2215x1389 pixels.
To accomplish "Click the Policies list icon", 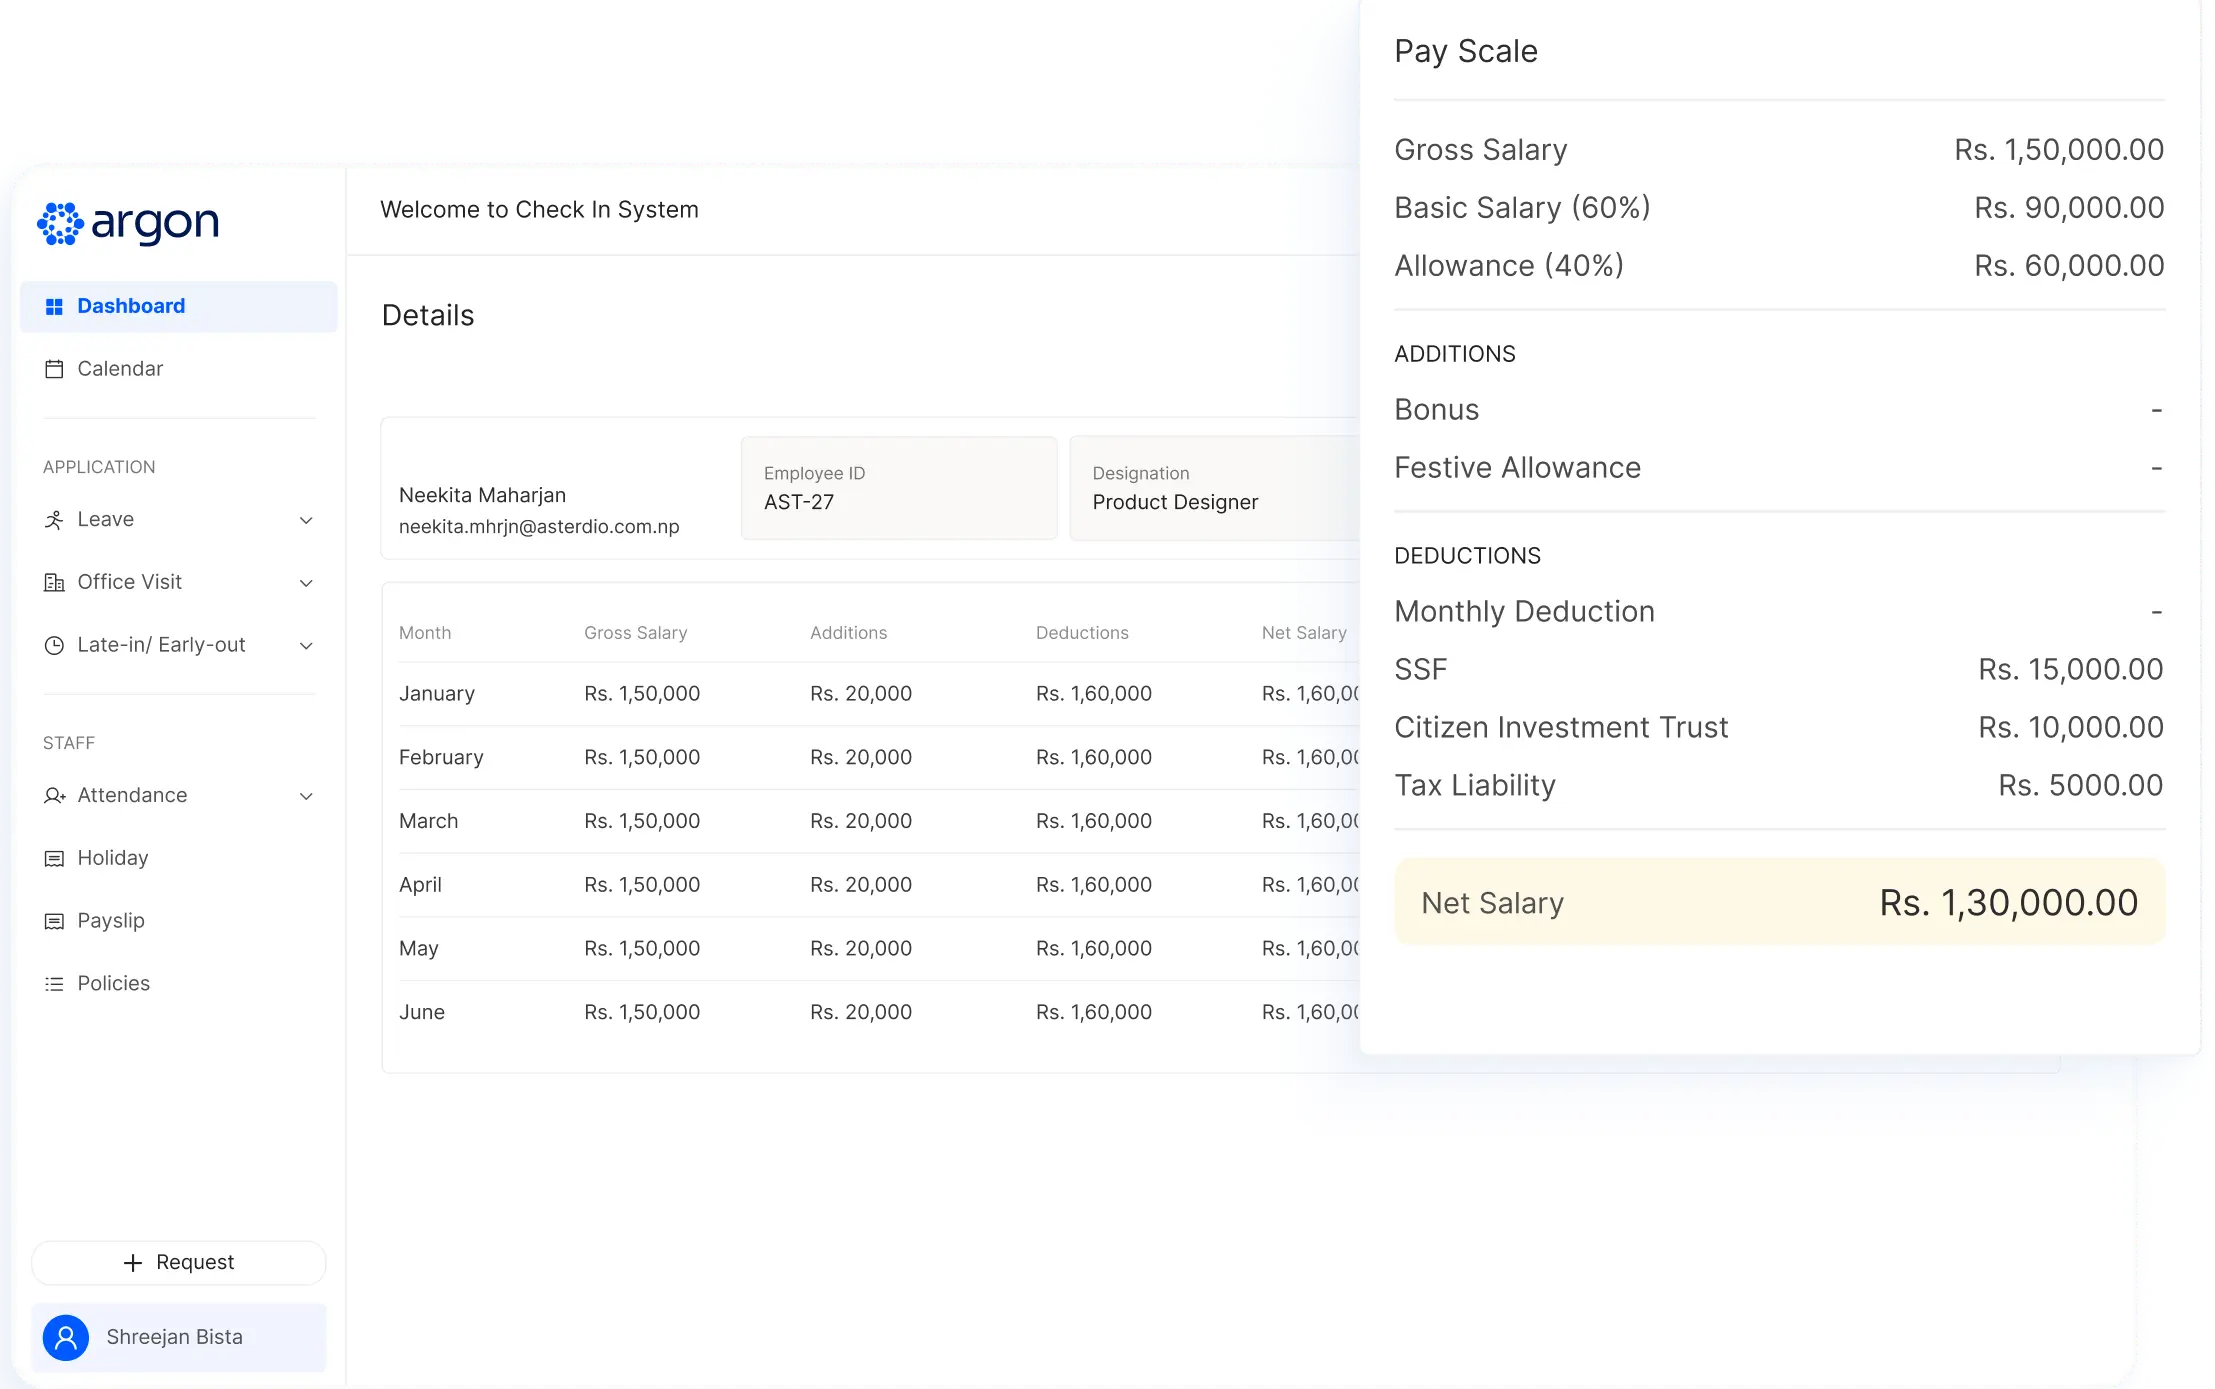I will tap(56, 983).
